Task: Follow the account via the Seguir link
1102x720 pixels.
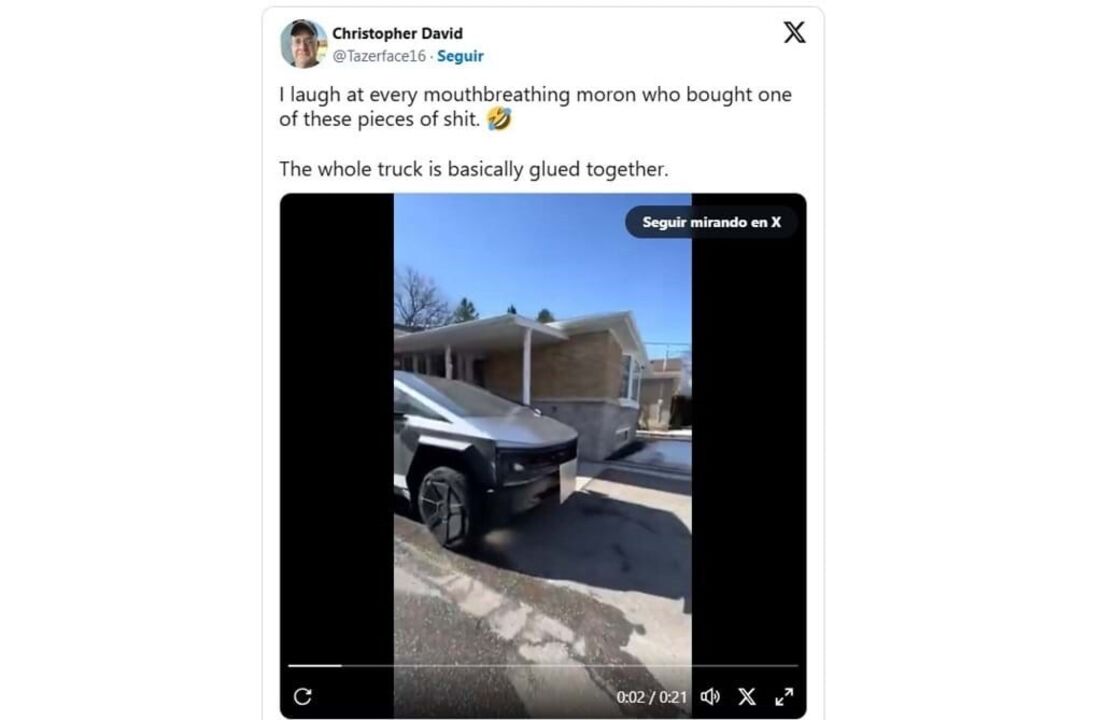Action: point(460,56)
